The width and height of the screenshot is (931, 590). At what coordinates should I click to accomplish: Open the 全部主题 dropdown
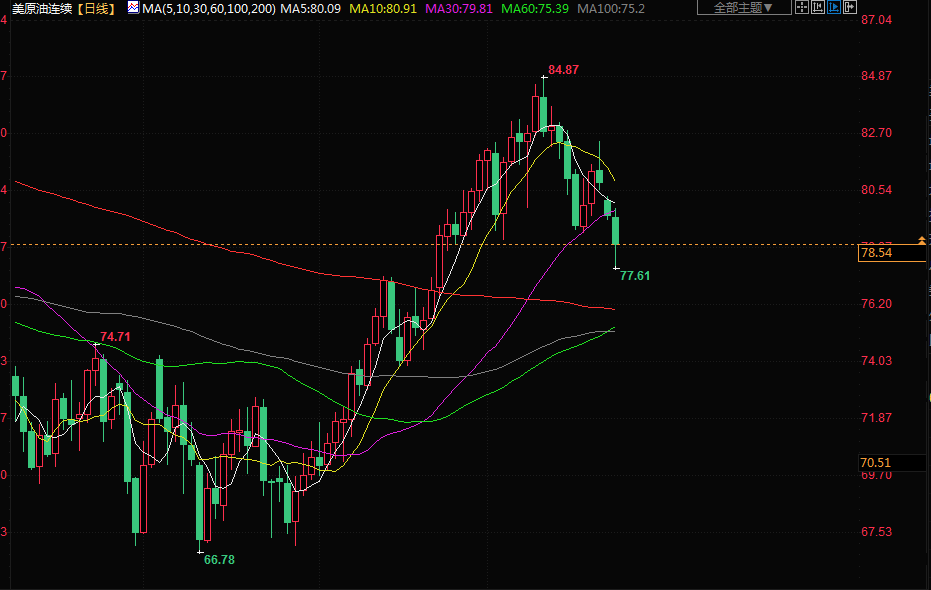click(x=743, y=8)
